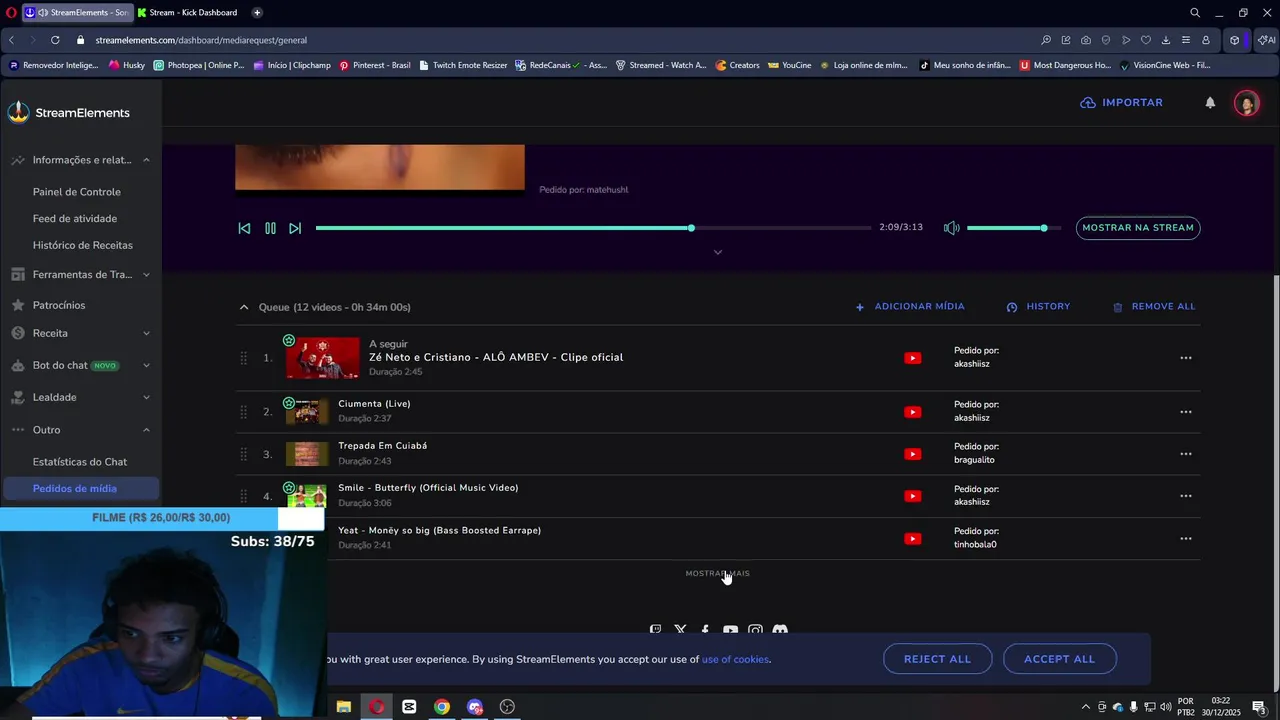Collapse the Queue section
This screenshot has height=720, width=1280.
pyautogui.click(x=244, y=307)
